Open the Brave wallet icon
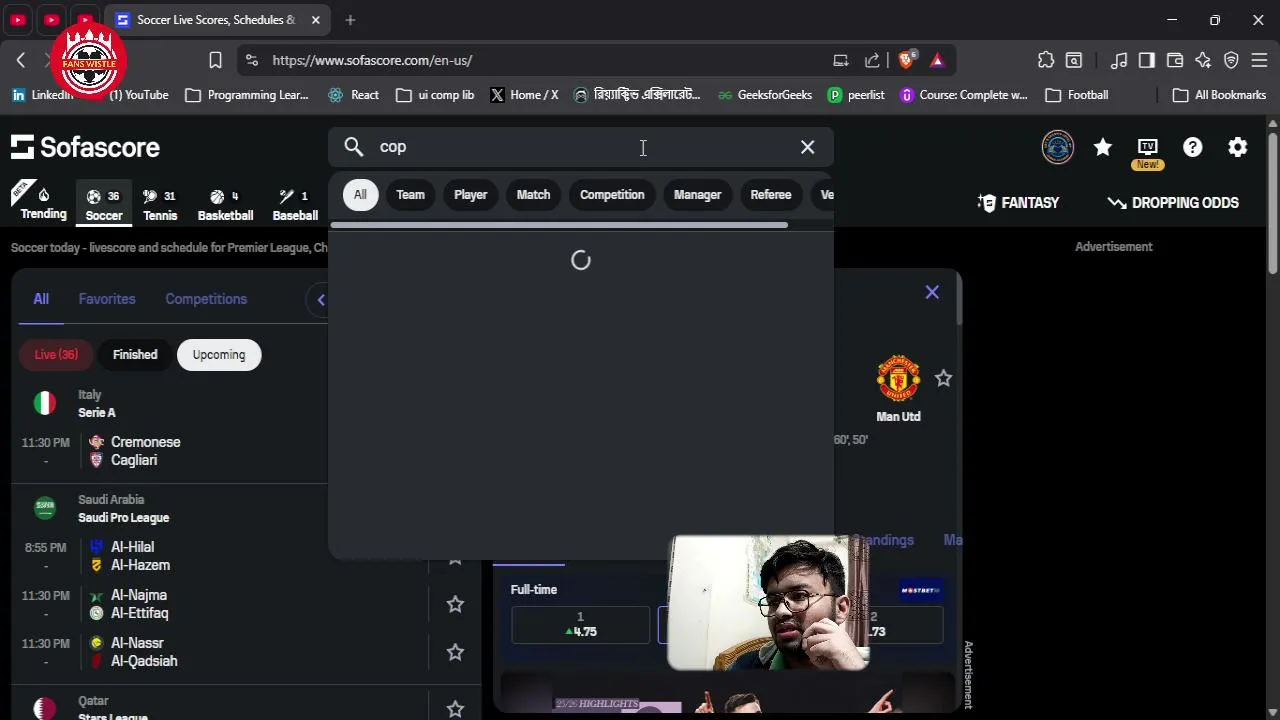Image resolution: width=1280 pixels, height=720 pixels. pyautogui.click(x=1175, y=60)
